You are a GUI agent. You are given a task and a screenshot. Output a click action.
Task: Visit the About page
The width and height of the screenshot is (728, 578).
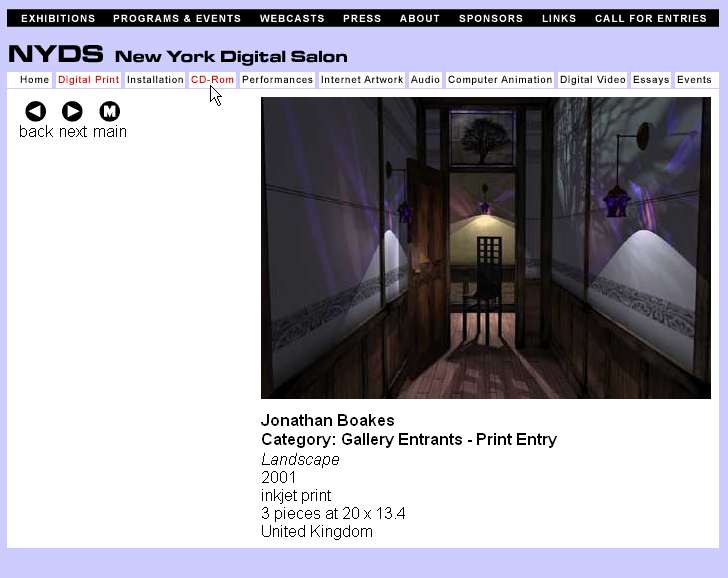tap(420, 18)
